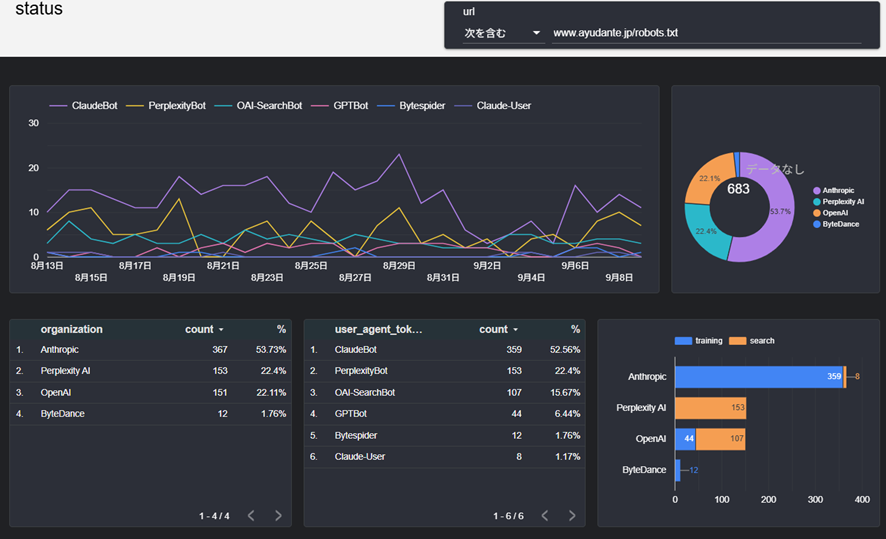Click sort arrow on user agent count header
Screen dimensions: 886x539
pyautogui.click(x=515, y=330)
